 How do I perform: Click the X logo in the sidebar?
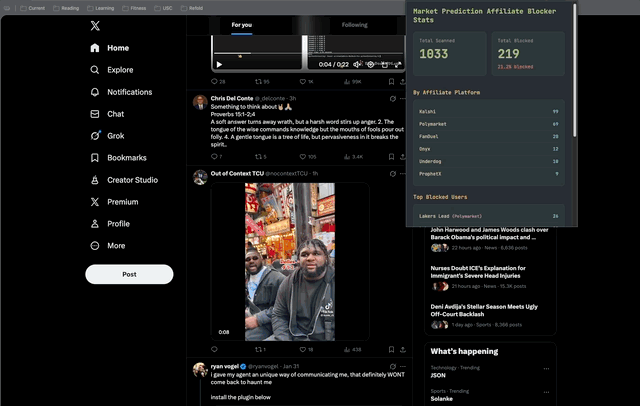94,25
